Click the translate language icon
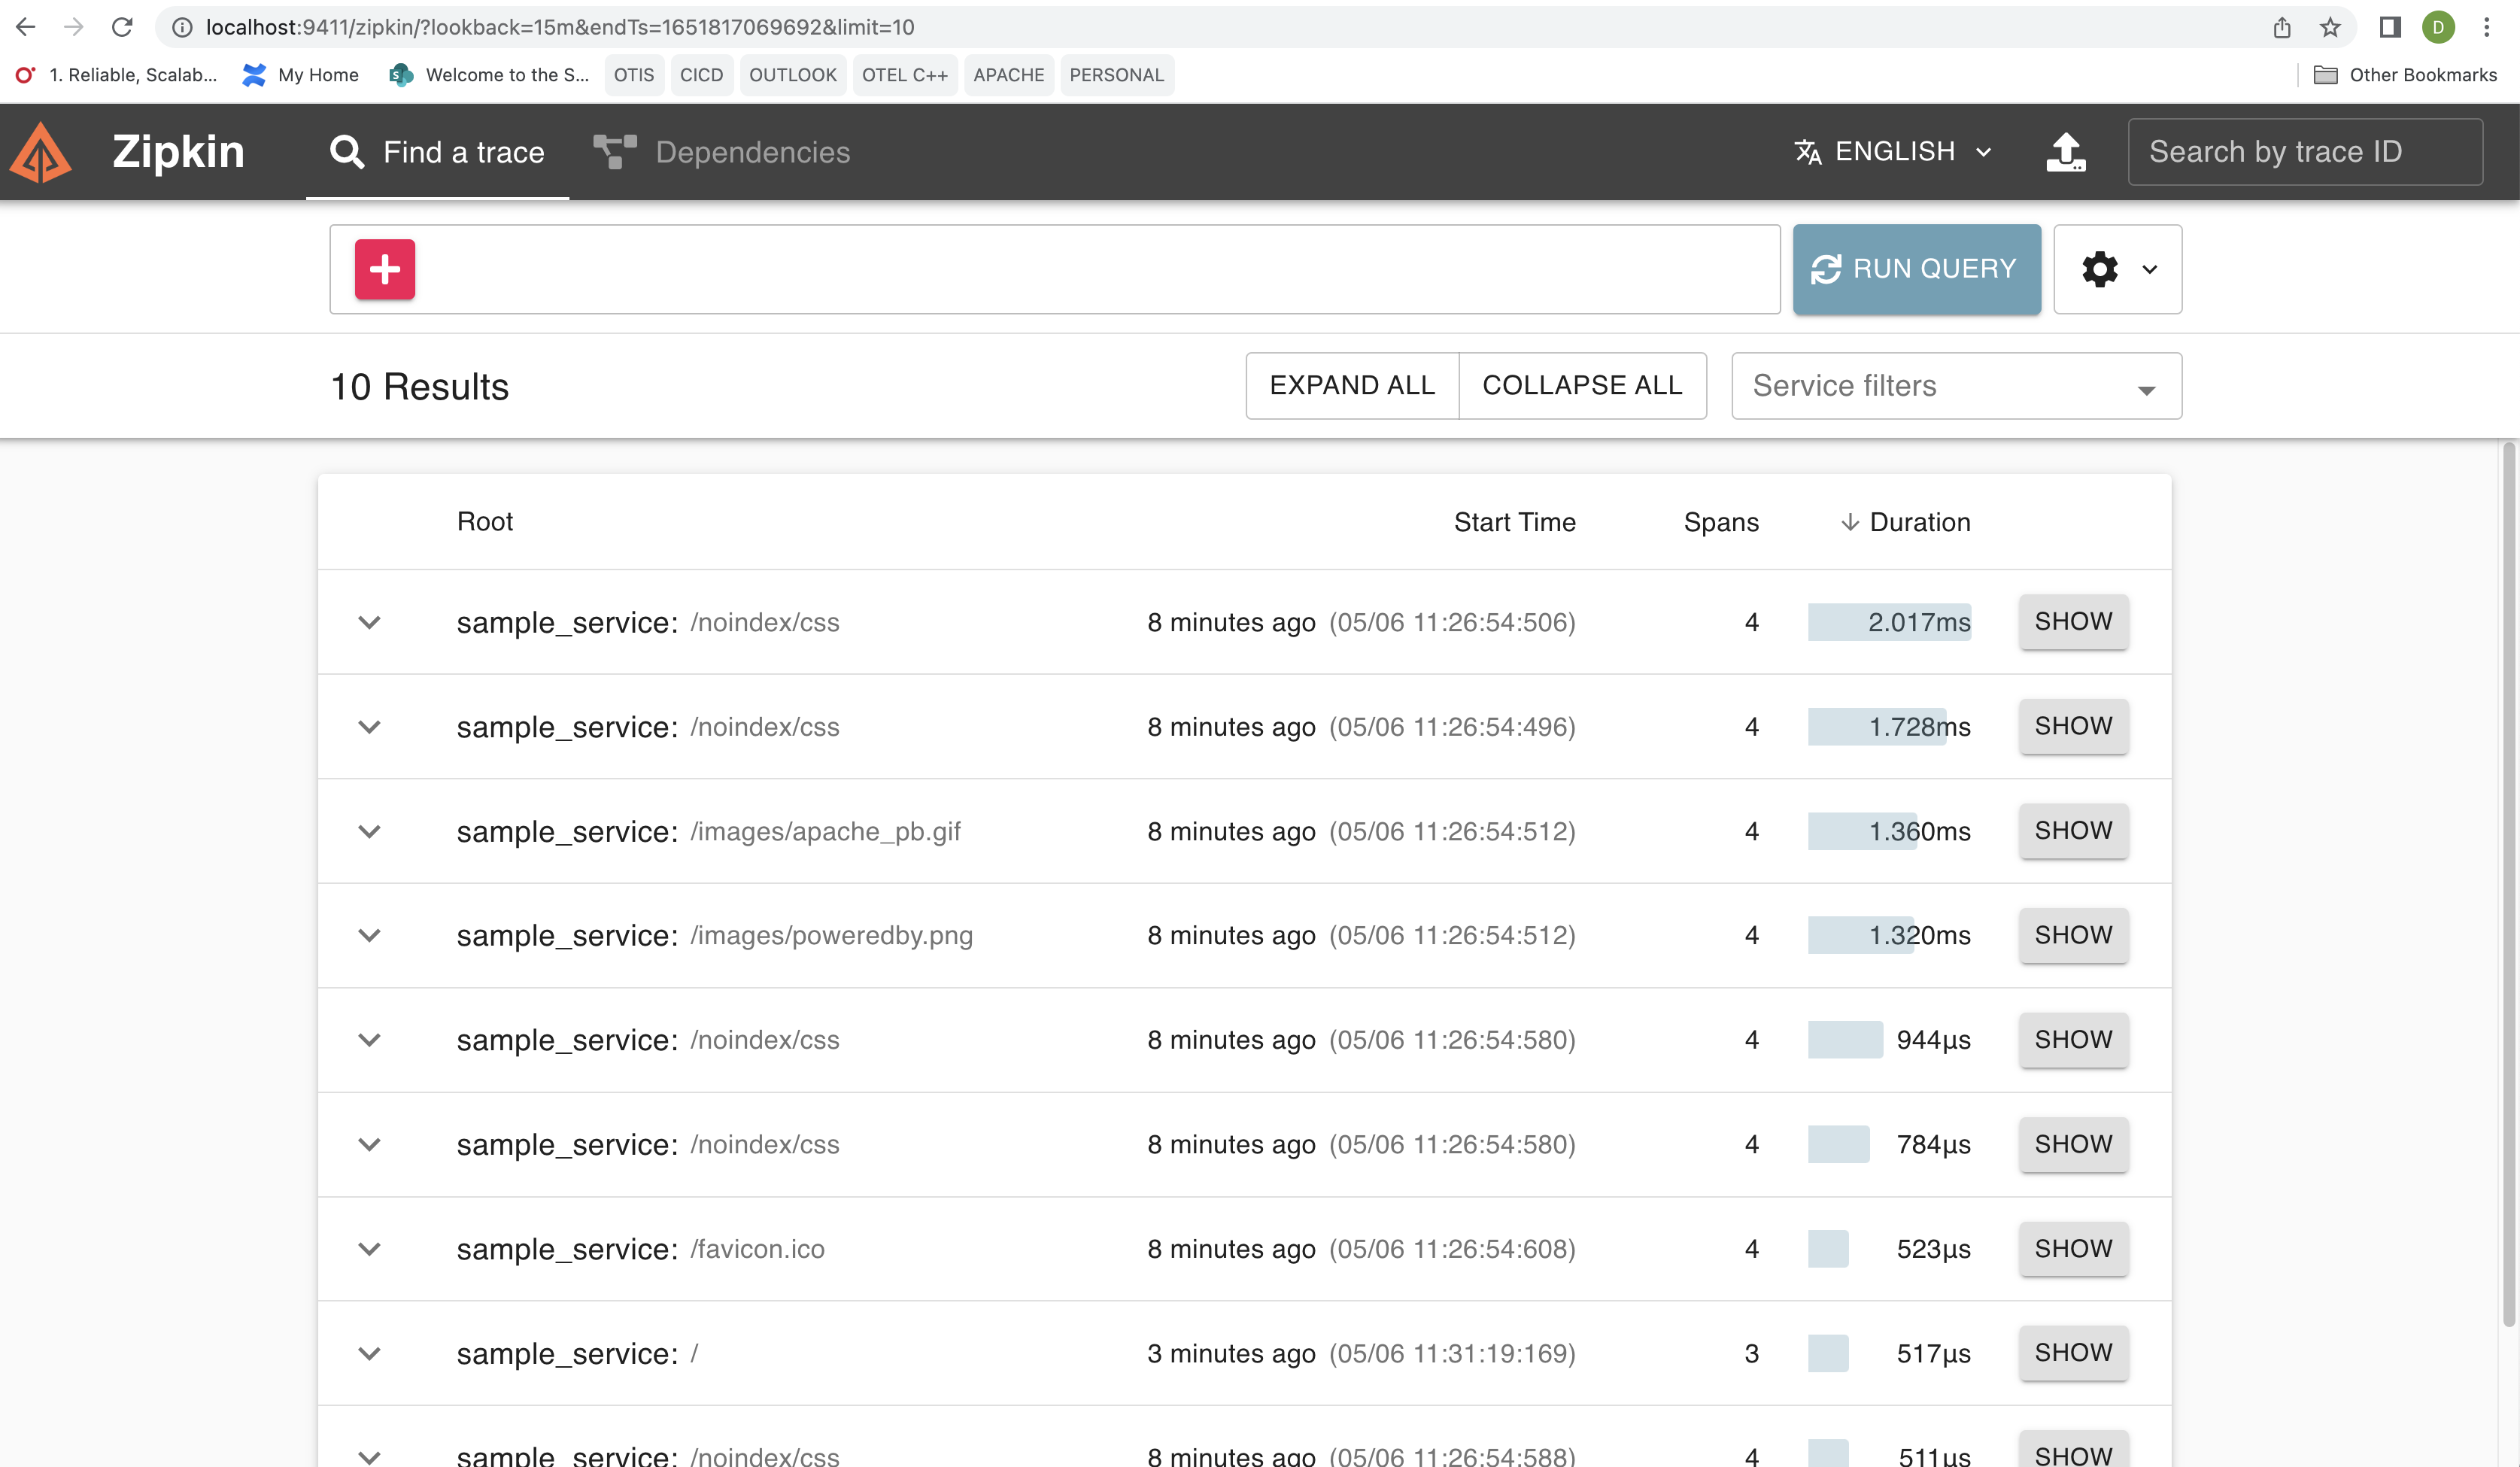Image resolution: width=2520 pixels, height=1467 pixels. coord(1808,152)
